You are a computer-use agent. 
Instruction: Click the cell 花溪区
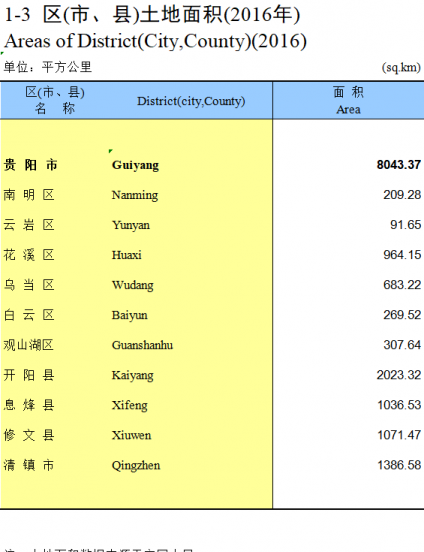click(x=29, y=255)
